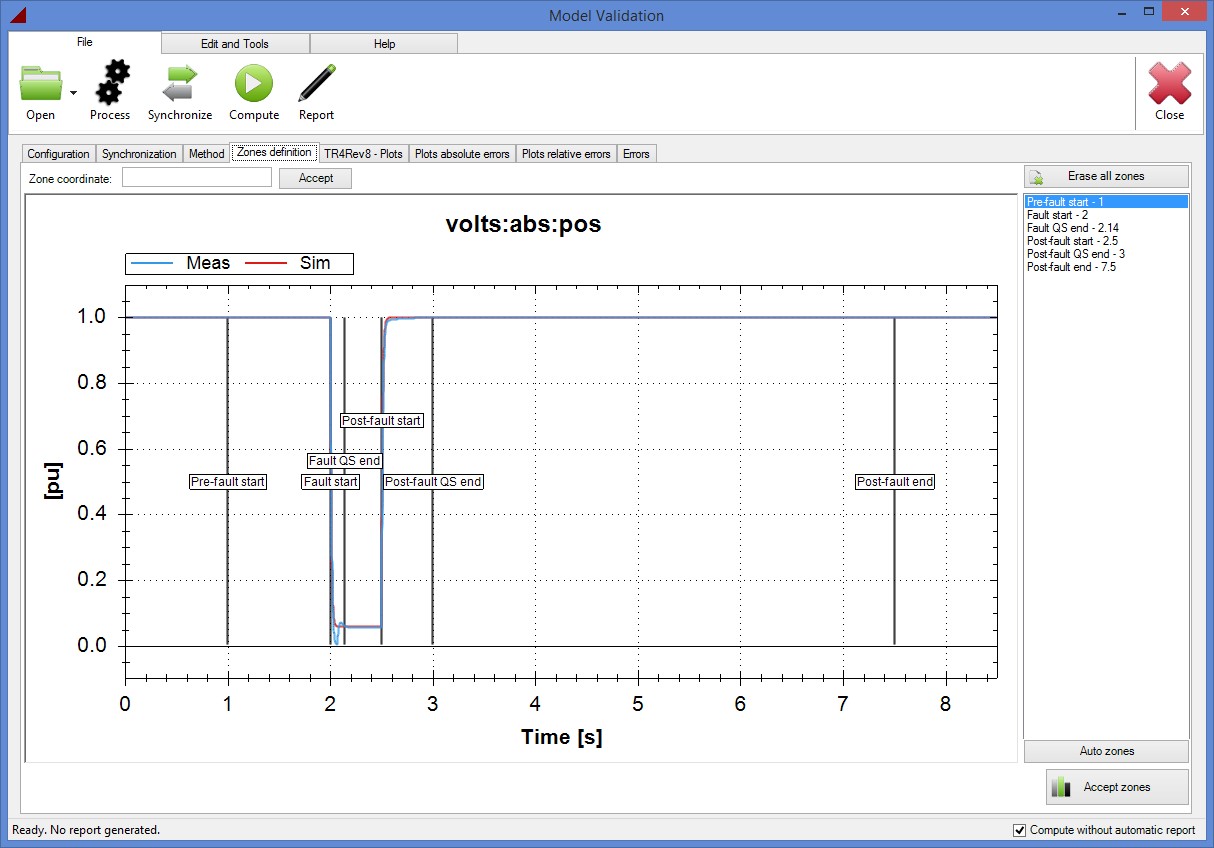Open the Edit and Tools ribbon tab
Screen dimensions: 1214x848
235,44
